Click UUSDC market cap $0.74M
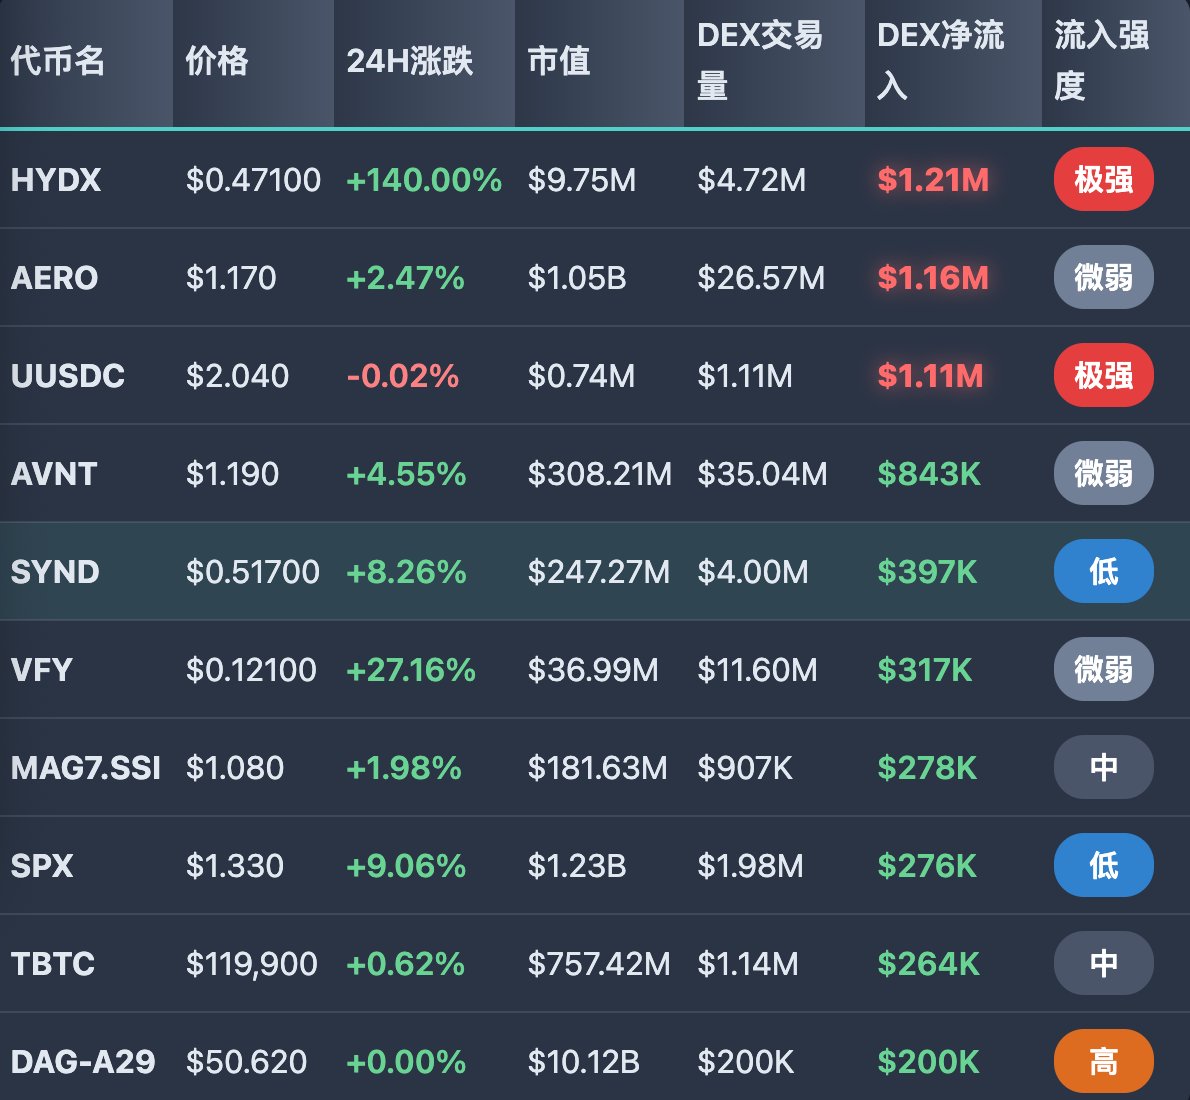1190x1100 pixels. 581,376
